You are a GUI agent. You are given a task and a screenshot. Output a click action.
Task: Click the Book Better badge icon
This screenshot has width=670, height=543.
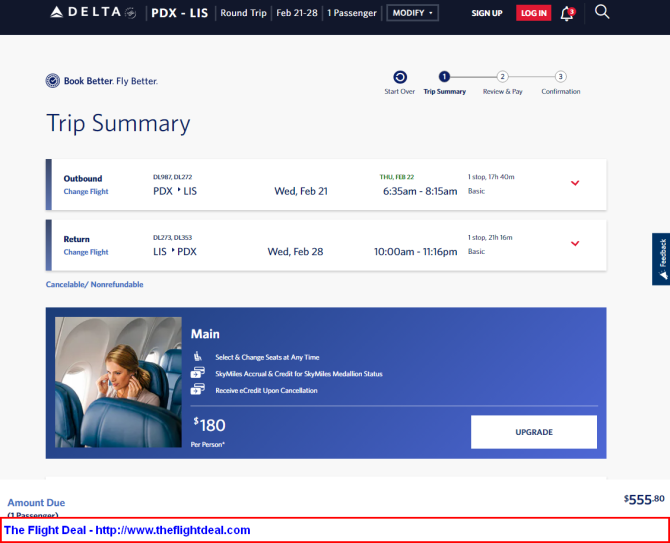(x=53, y=81)
